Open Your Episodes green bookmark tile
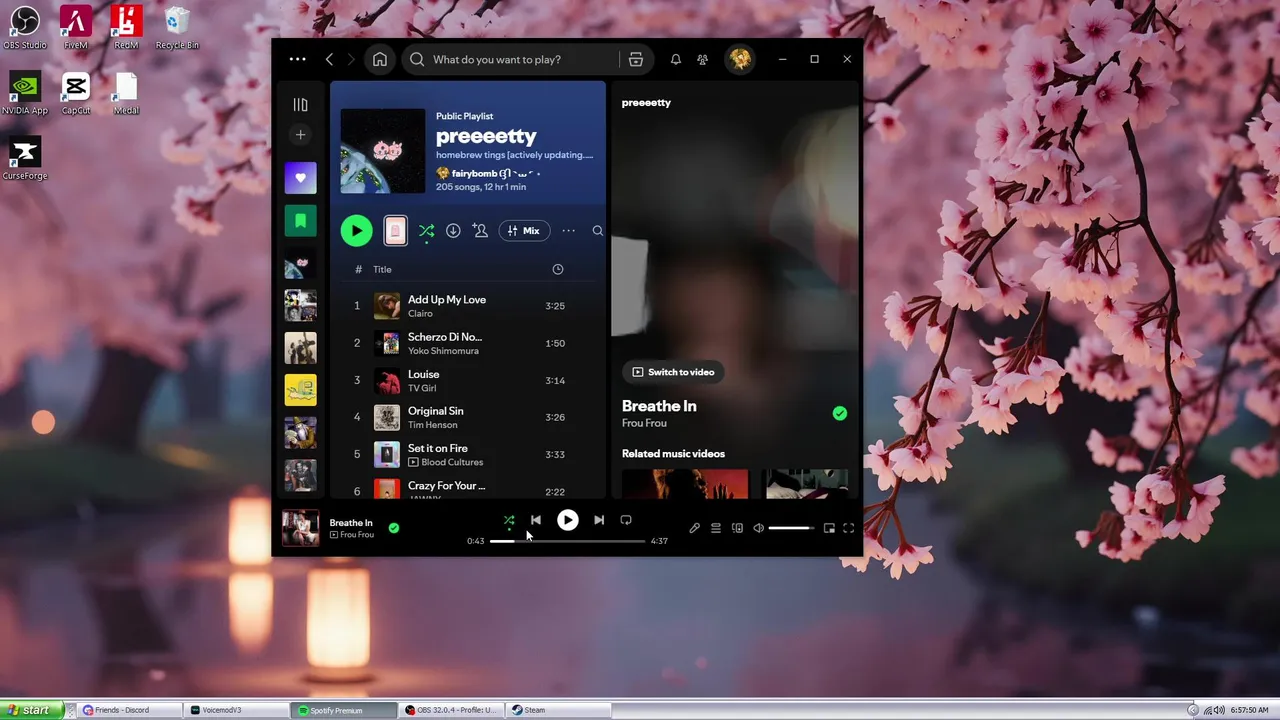1280x720 pixels. 300,221
